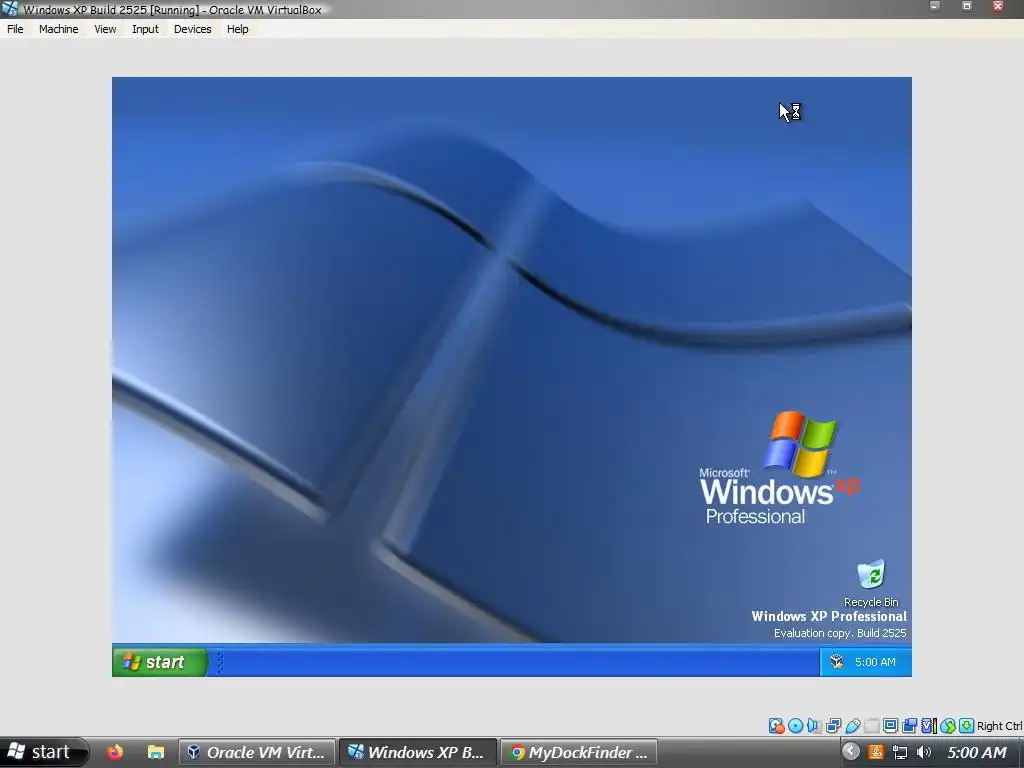Click the Right Ctrl host key label

[999, 726]
